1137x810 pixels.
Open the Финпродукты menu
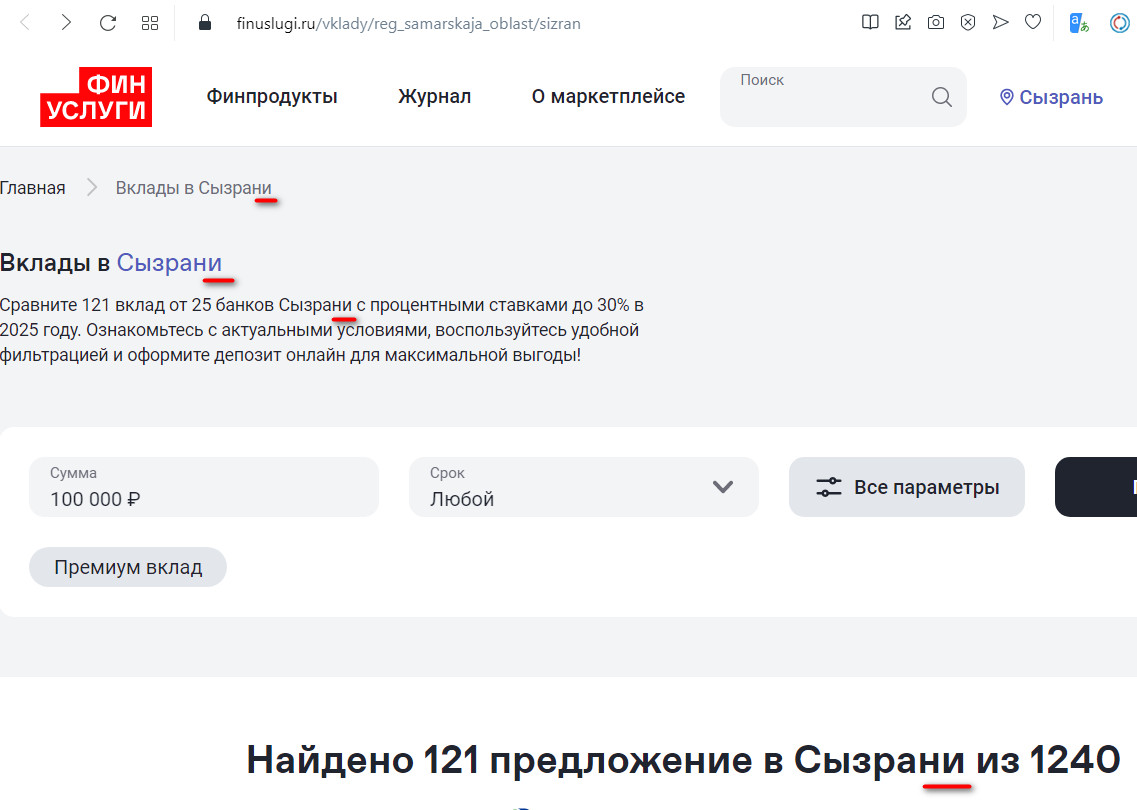click(272, 97)
